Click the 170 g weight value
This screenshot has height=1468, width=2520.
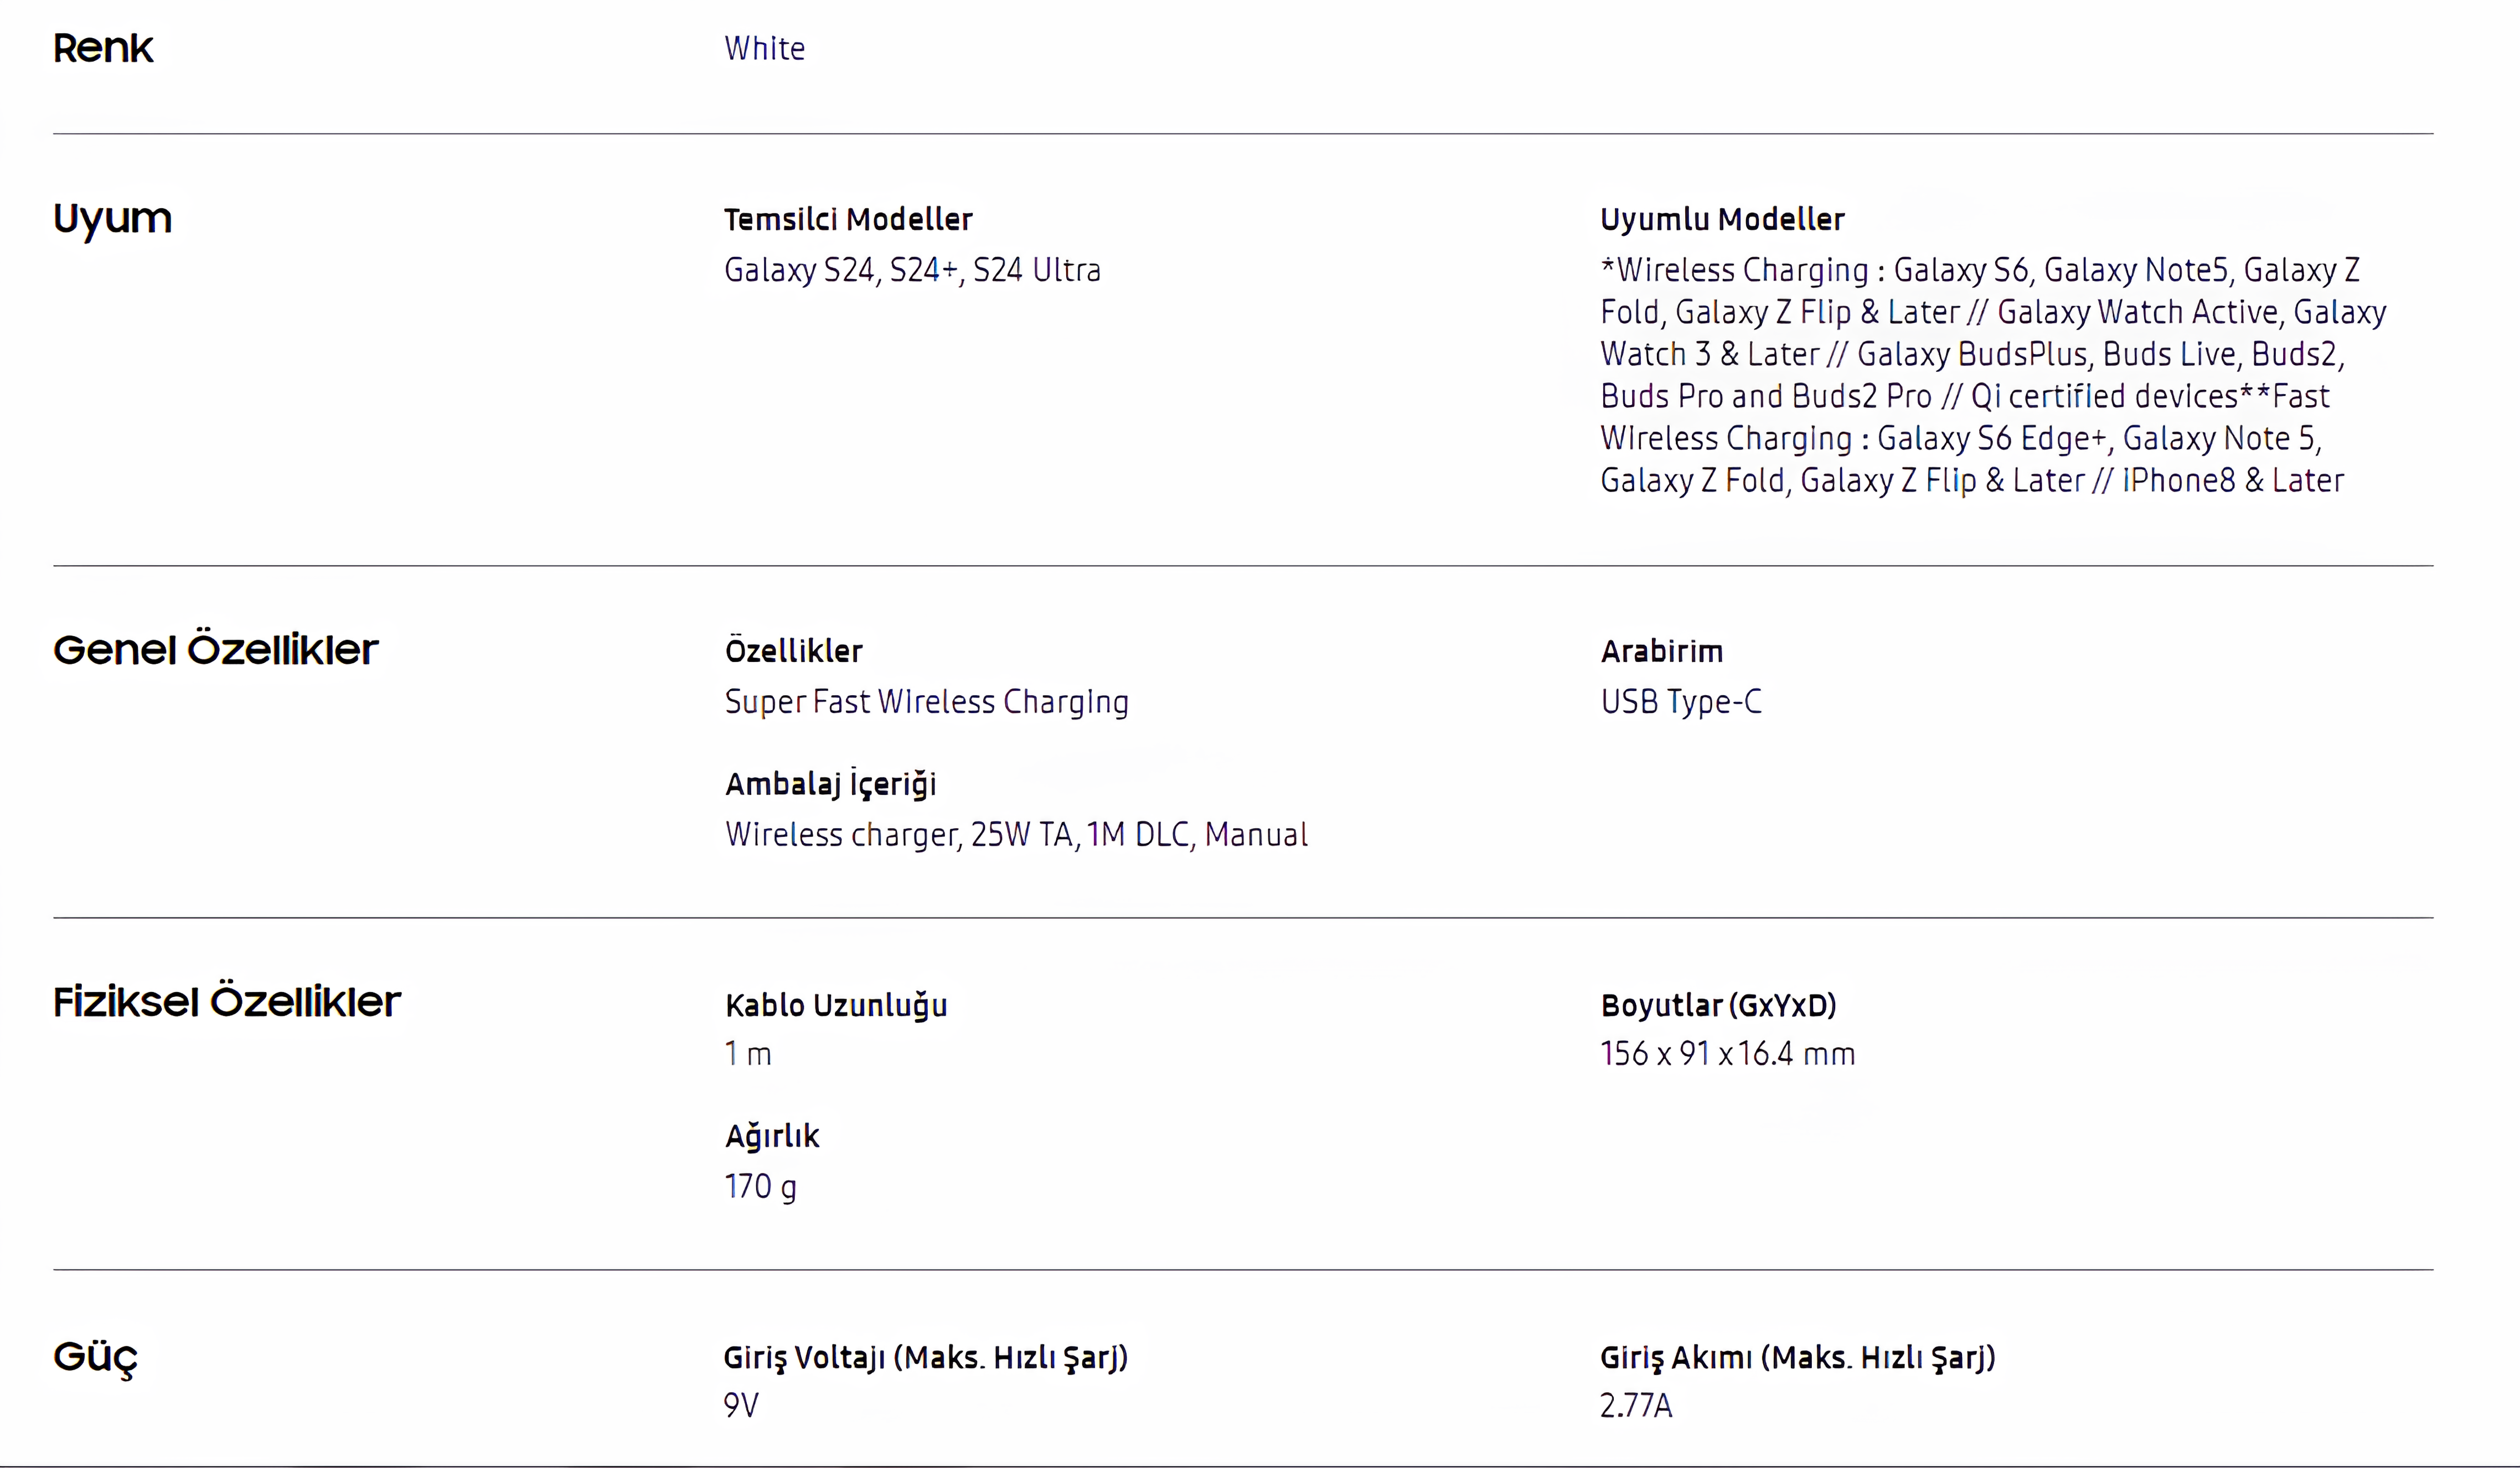(x=760, y=1186)
